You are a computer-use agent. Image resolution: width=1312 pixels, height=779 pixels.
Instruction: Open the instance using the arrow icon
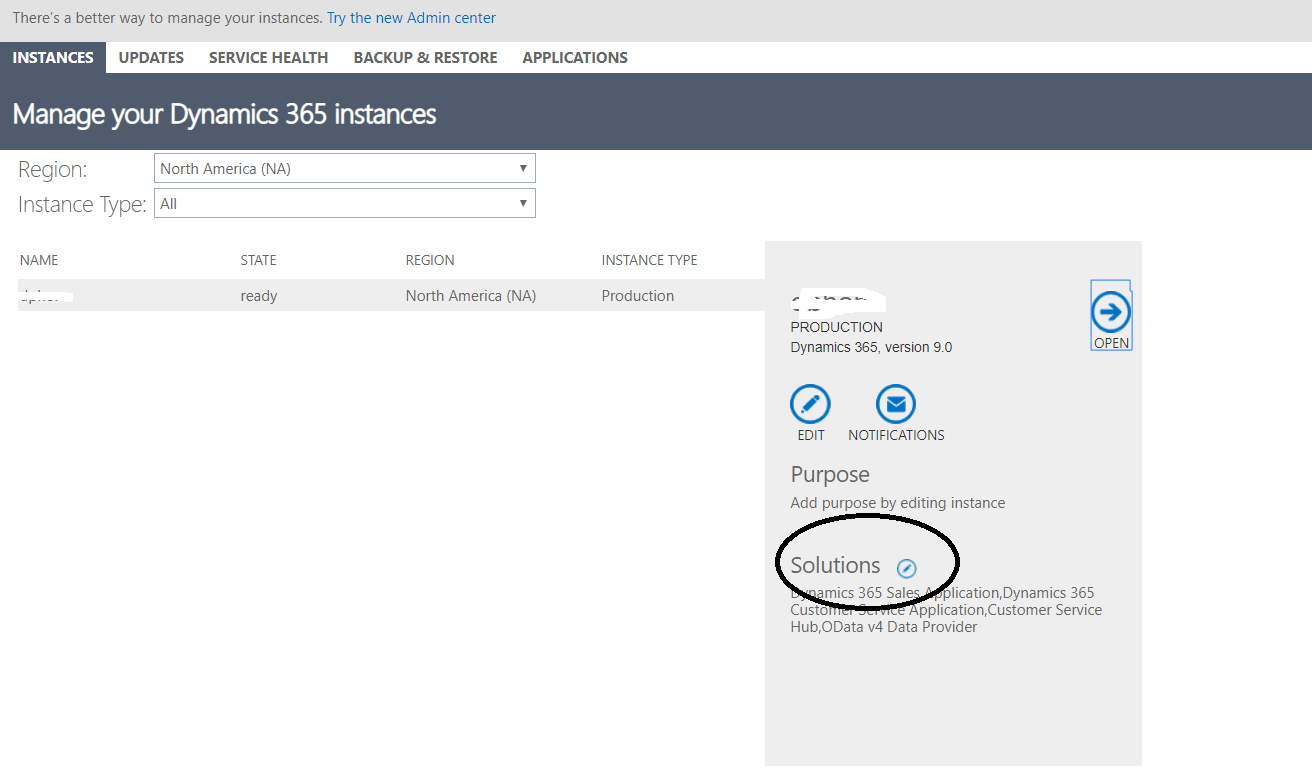[1110, 313]
